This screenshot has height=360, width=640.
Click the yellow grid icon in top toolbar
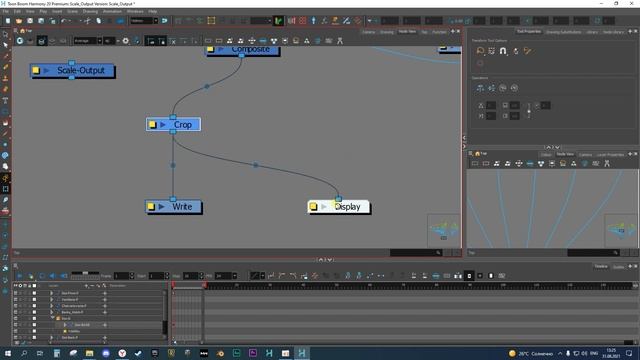point(211,21)
